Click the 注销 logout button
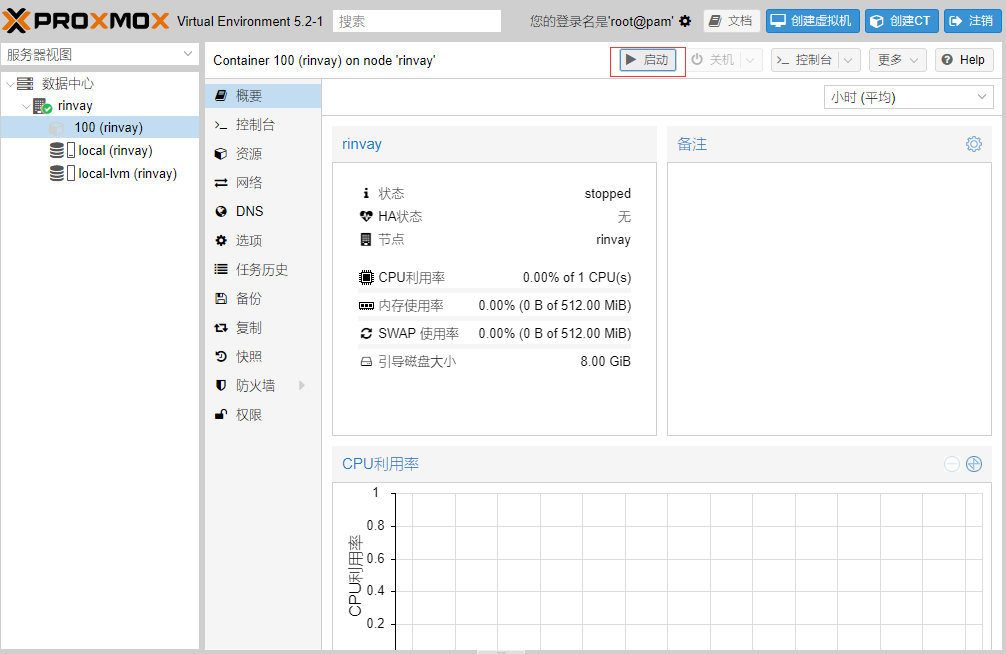This screenshot has width=1006, height=654. (x=973, y=21)
